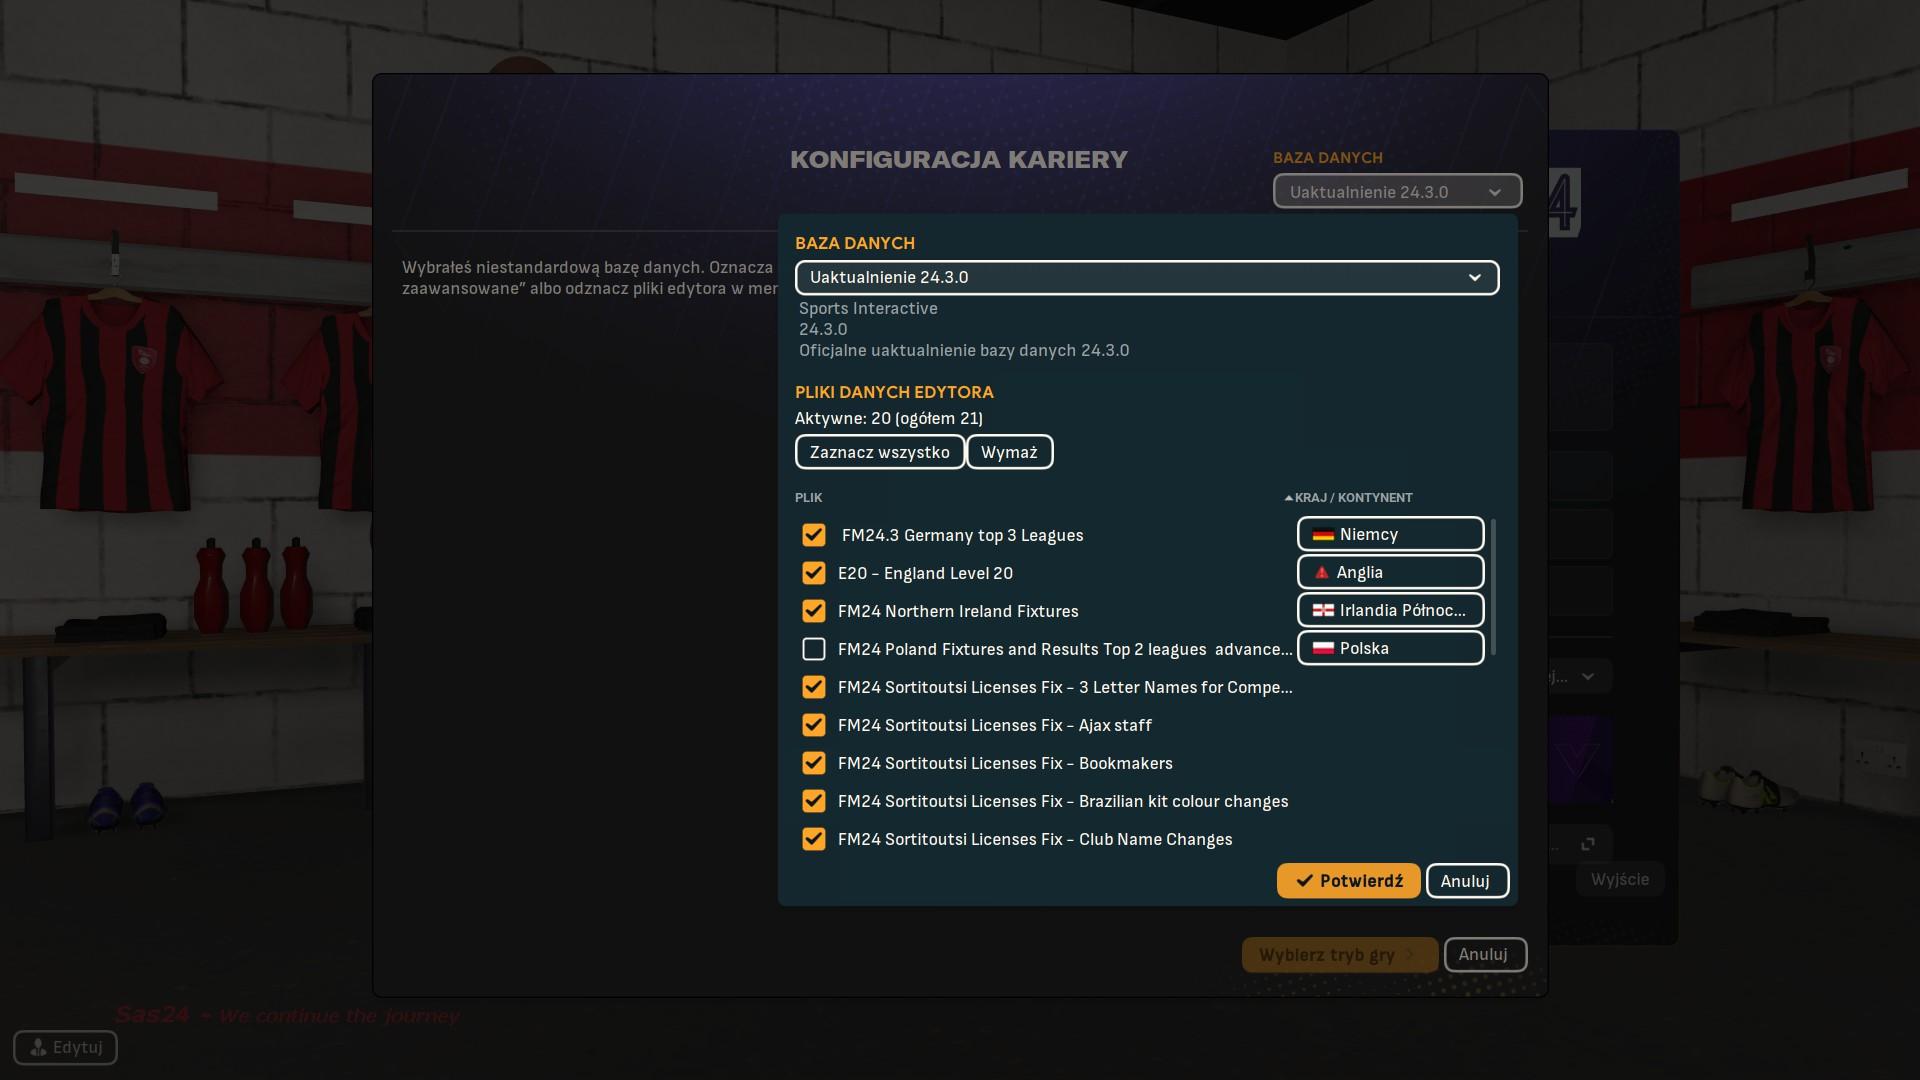Select the Irlandia Północna country tag
The width and height of the screenshot is (1920, 1080).
[x=1390, y=610]
